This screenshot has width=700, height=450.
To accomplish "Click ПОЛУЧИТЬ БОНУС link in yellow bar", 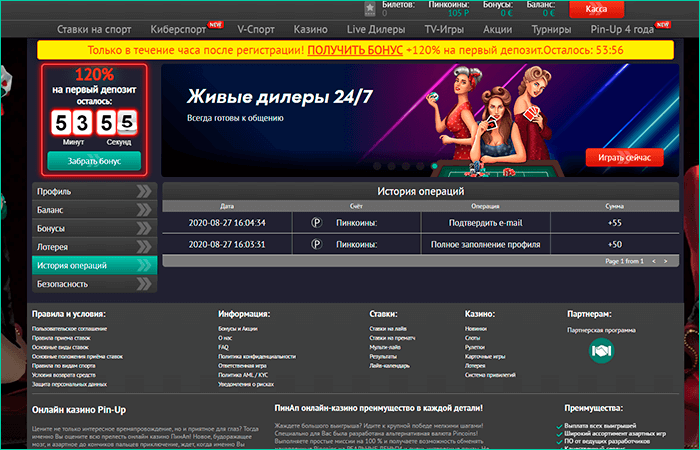I will coord(355,50).
